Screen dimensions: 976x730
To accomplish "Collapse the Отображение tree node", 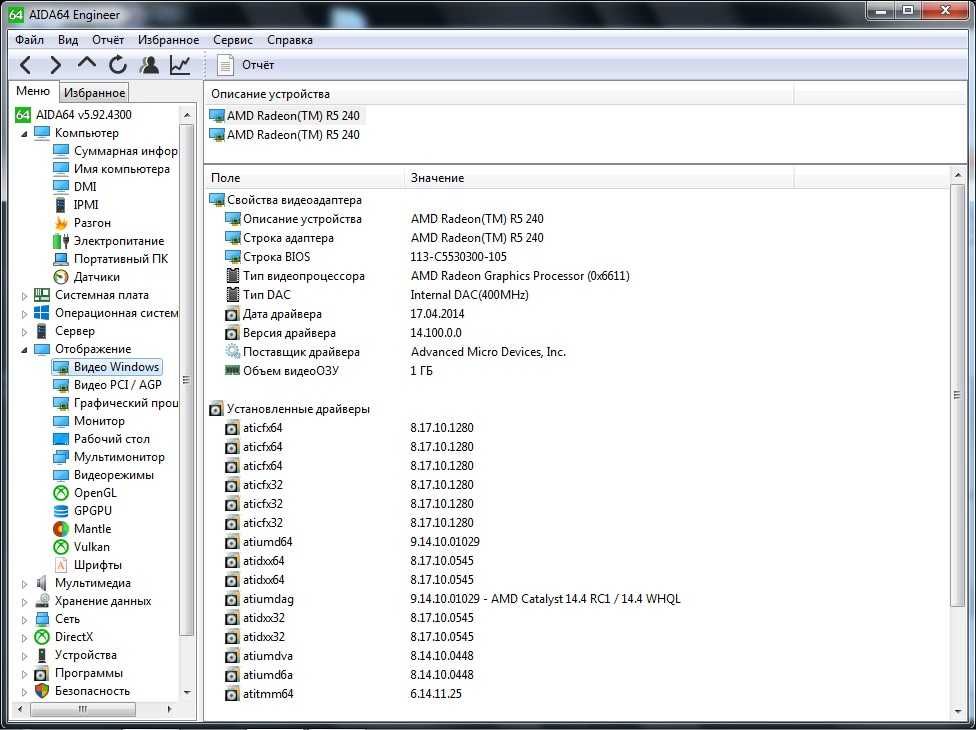I will click(24, 350).
